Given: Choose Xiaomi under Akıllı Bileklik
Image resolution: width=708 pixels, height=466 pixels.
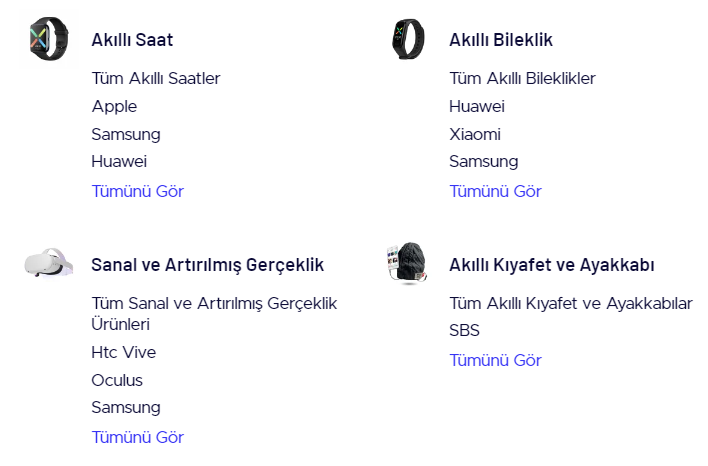Looking at the screenshot, I should [475, 134].
